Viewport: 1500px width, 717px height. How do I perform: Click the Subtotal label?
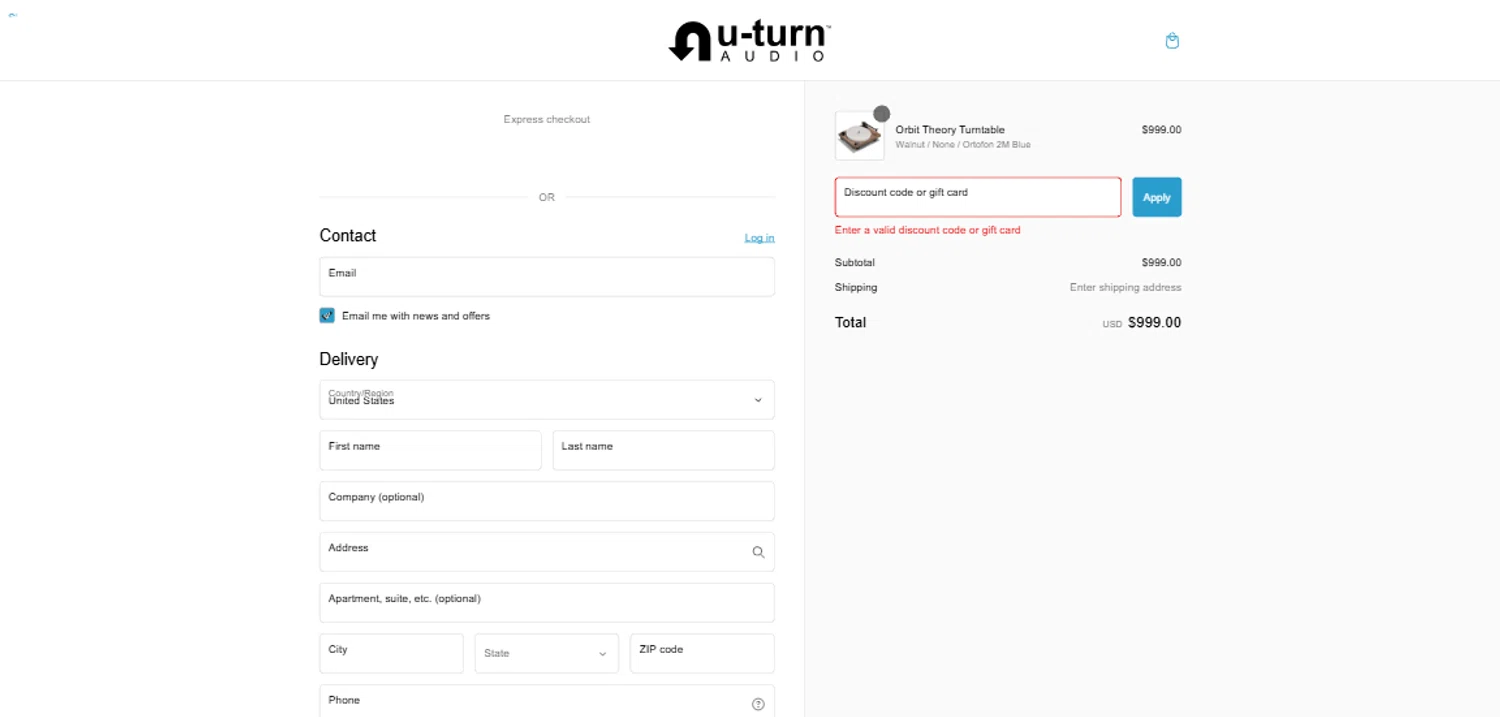click(855, 263)
